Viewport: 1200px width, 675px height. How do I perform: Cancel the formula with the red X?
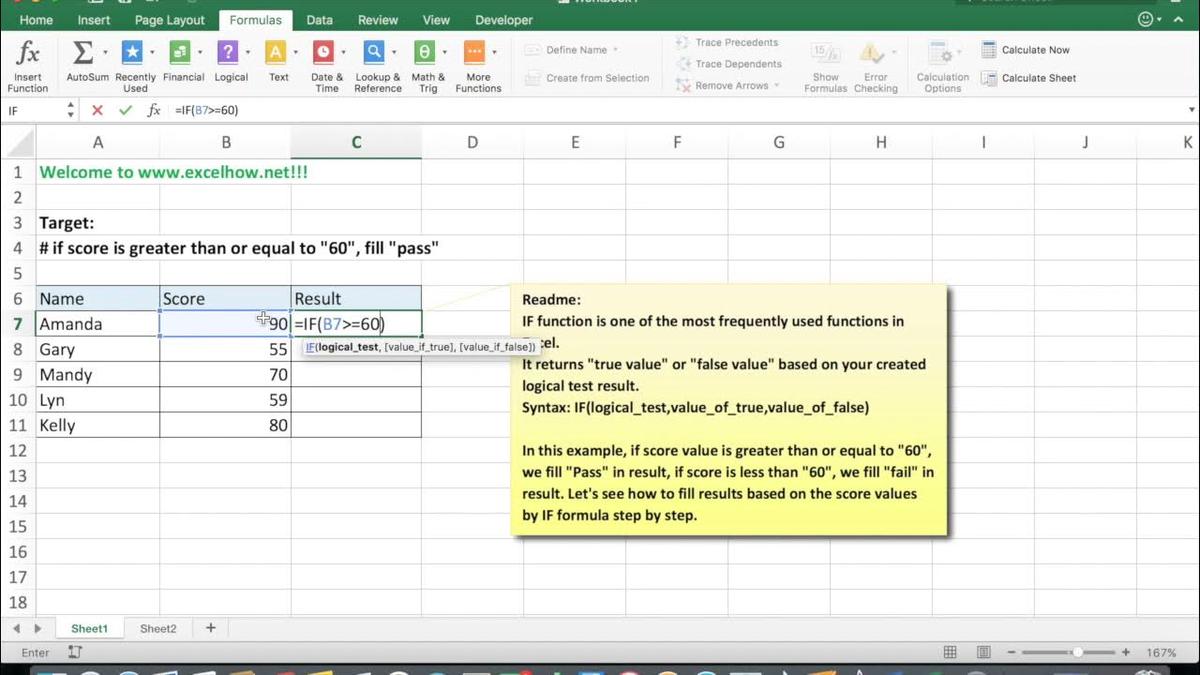tap(96, 110)
